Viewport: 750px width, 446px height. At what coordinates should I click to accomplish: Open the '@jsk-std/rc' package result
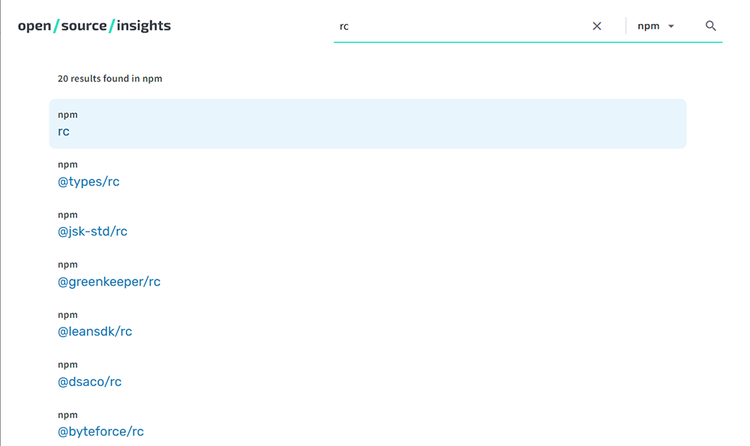(x=92, y=232)
